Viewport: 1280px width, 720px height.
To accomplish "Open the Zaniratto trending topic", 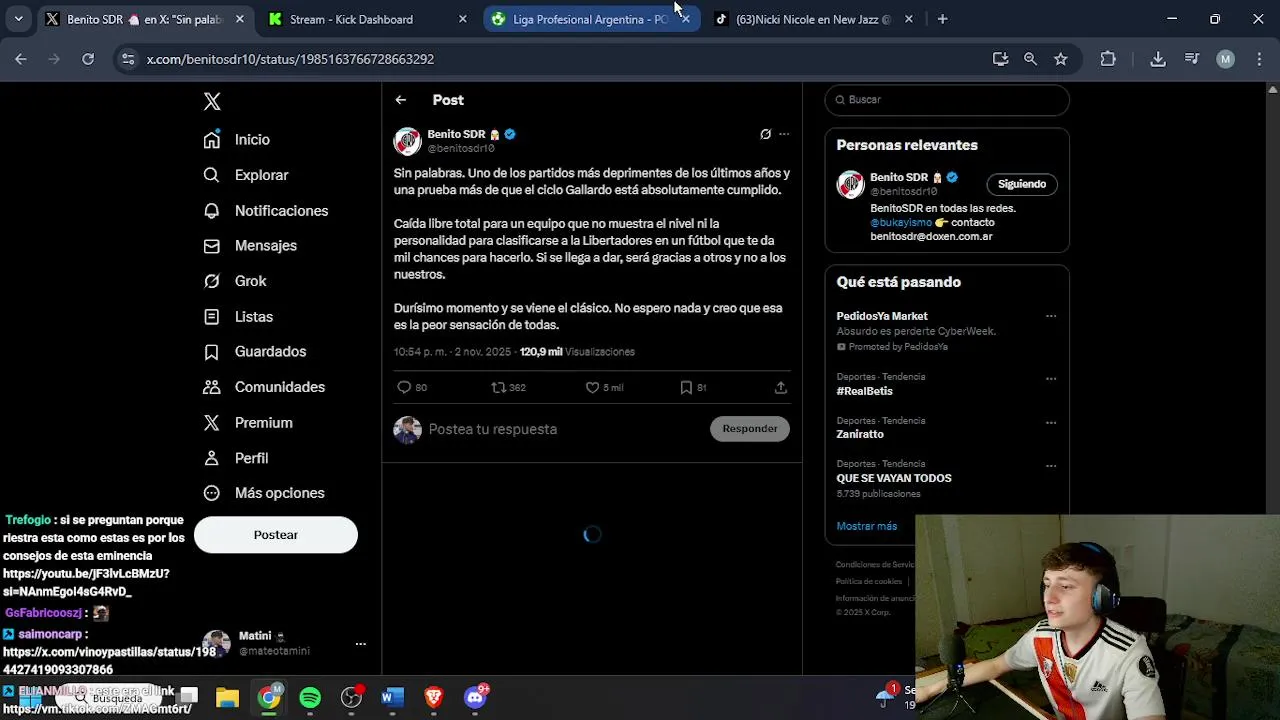I will pyautogui.click(x=860, y=435).
